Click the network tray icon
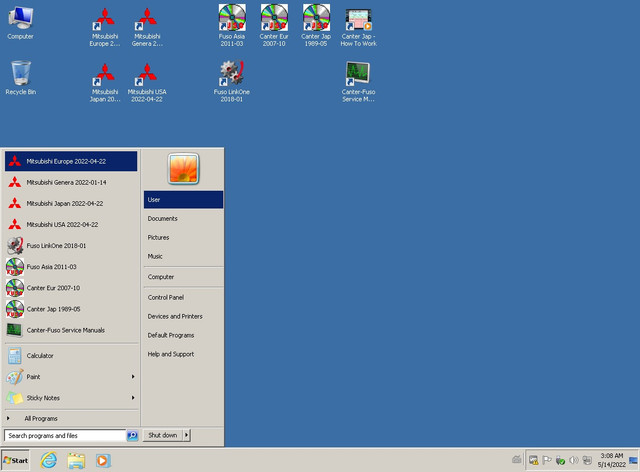Viewport: 640px width, 472px height. pos(587,460)
